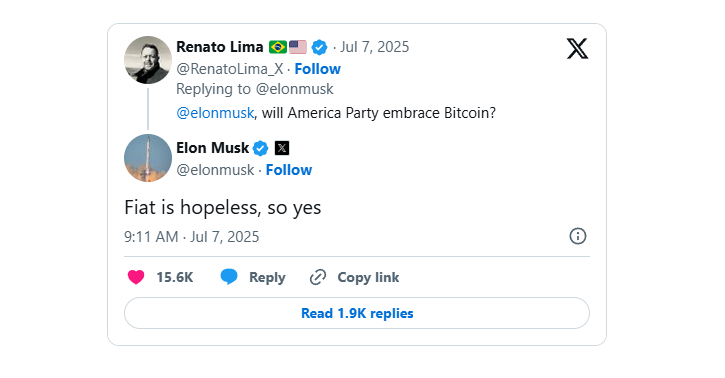Click the Renato Lima display name

tap(220, 47)
